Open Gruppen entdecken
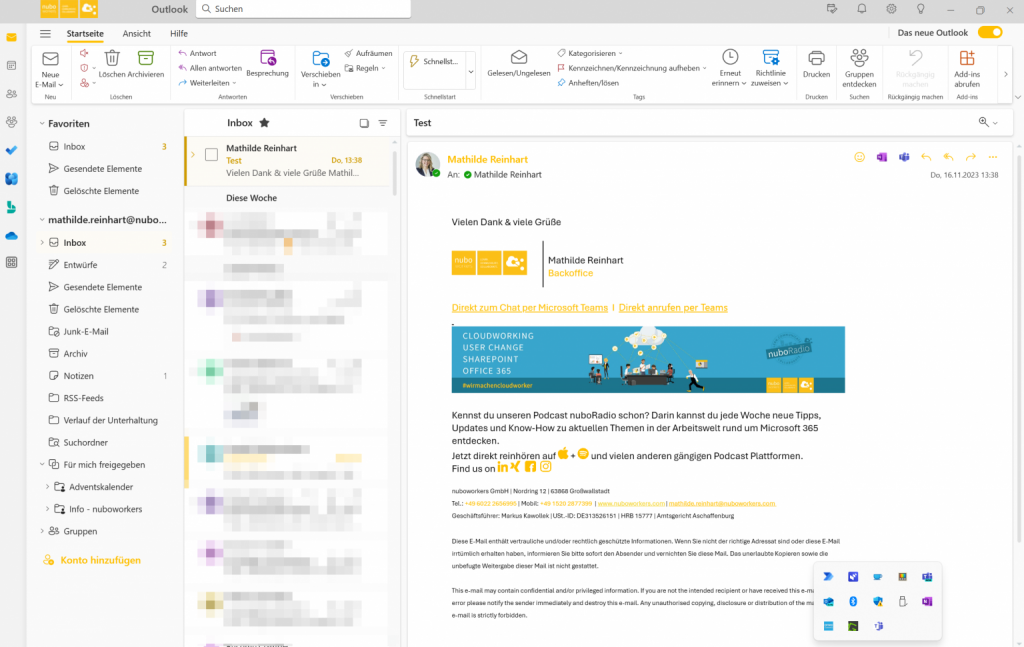The width and height of the screenshot is (1024, 647). tap(859, 68)
